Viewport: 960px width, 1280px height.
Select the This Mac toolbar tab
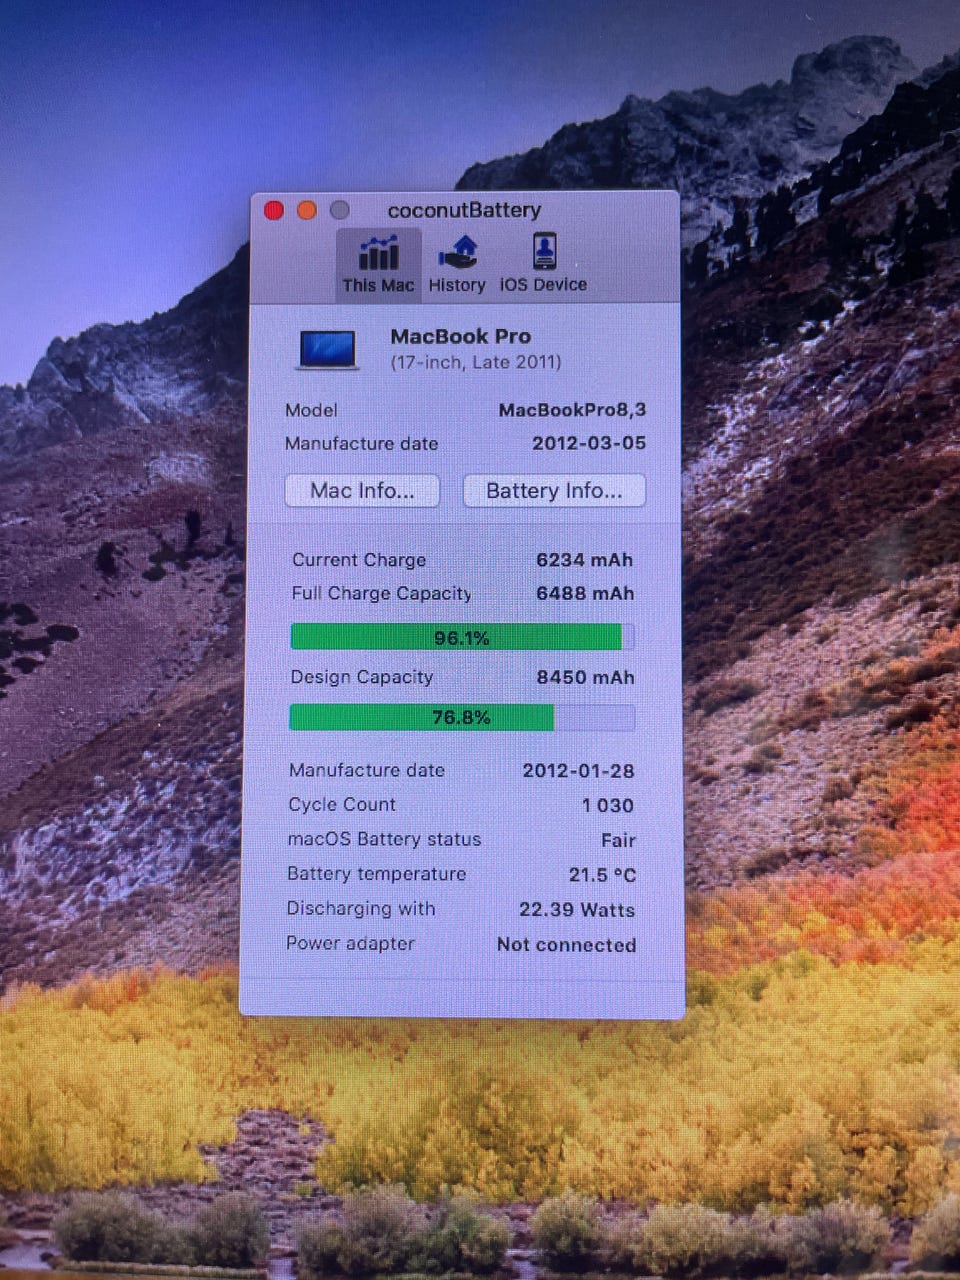coord(378,264)
